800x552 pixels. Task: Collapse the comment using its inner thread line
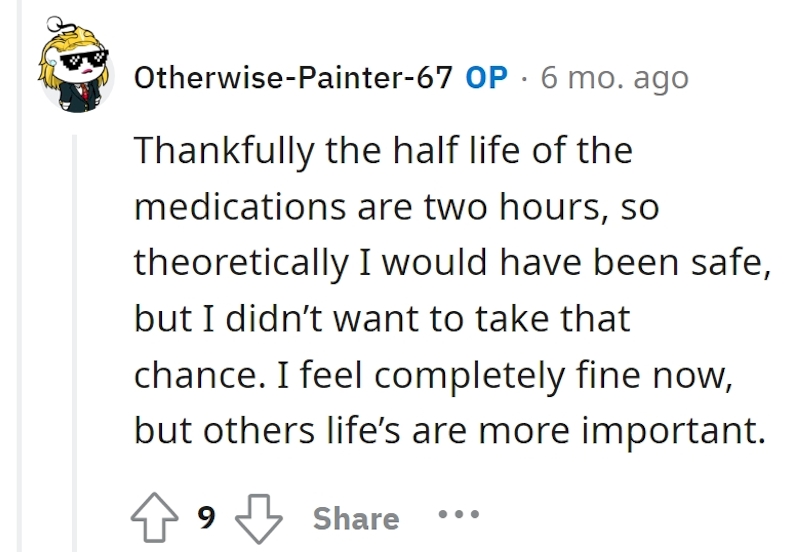click(x=74, y=343)
